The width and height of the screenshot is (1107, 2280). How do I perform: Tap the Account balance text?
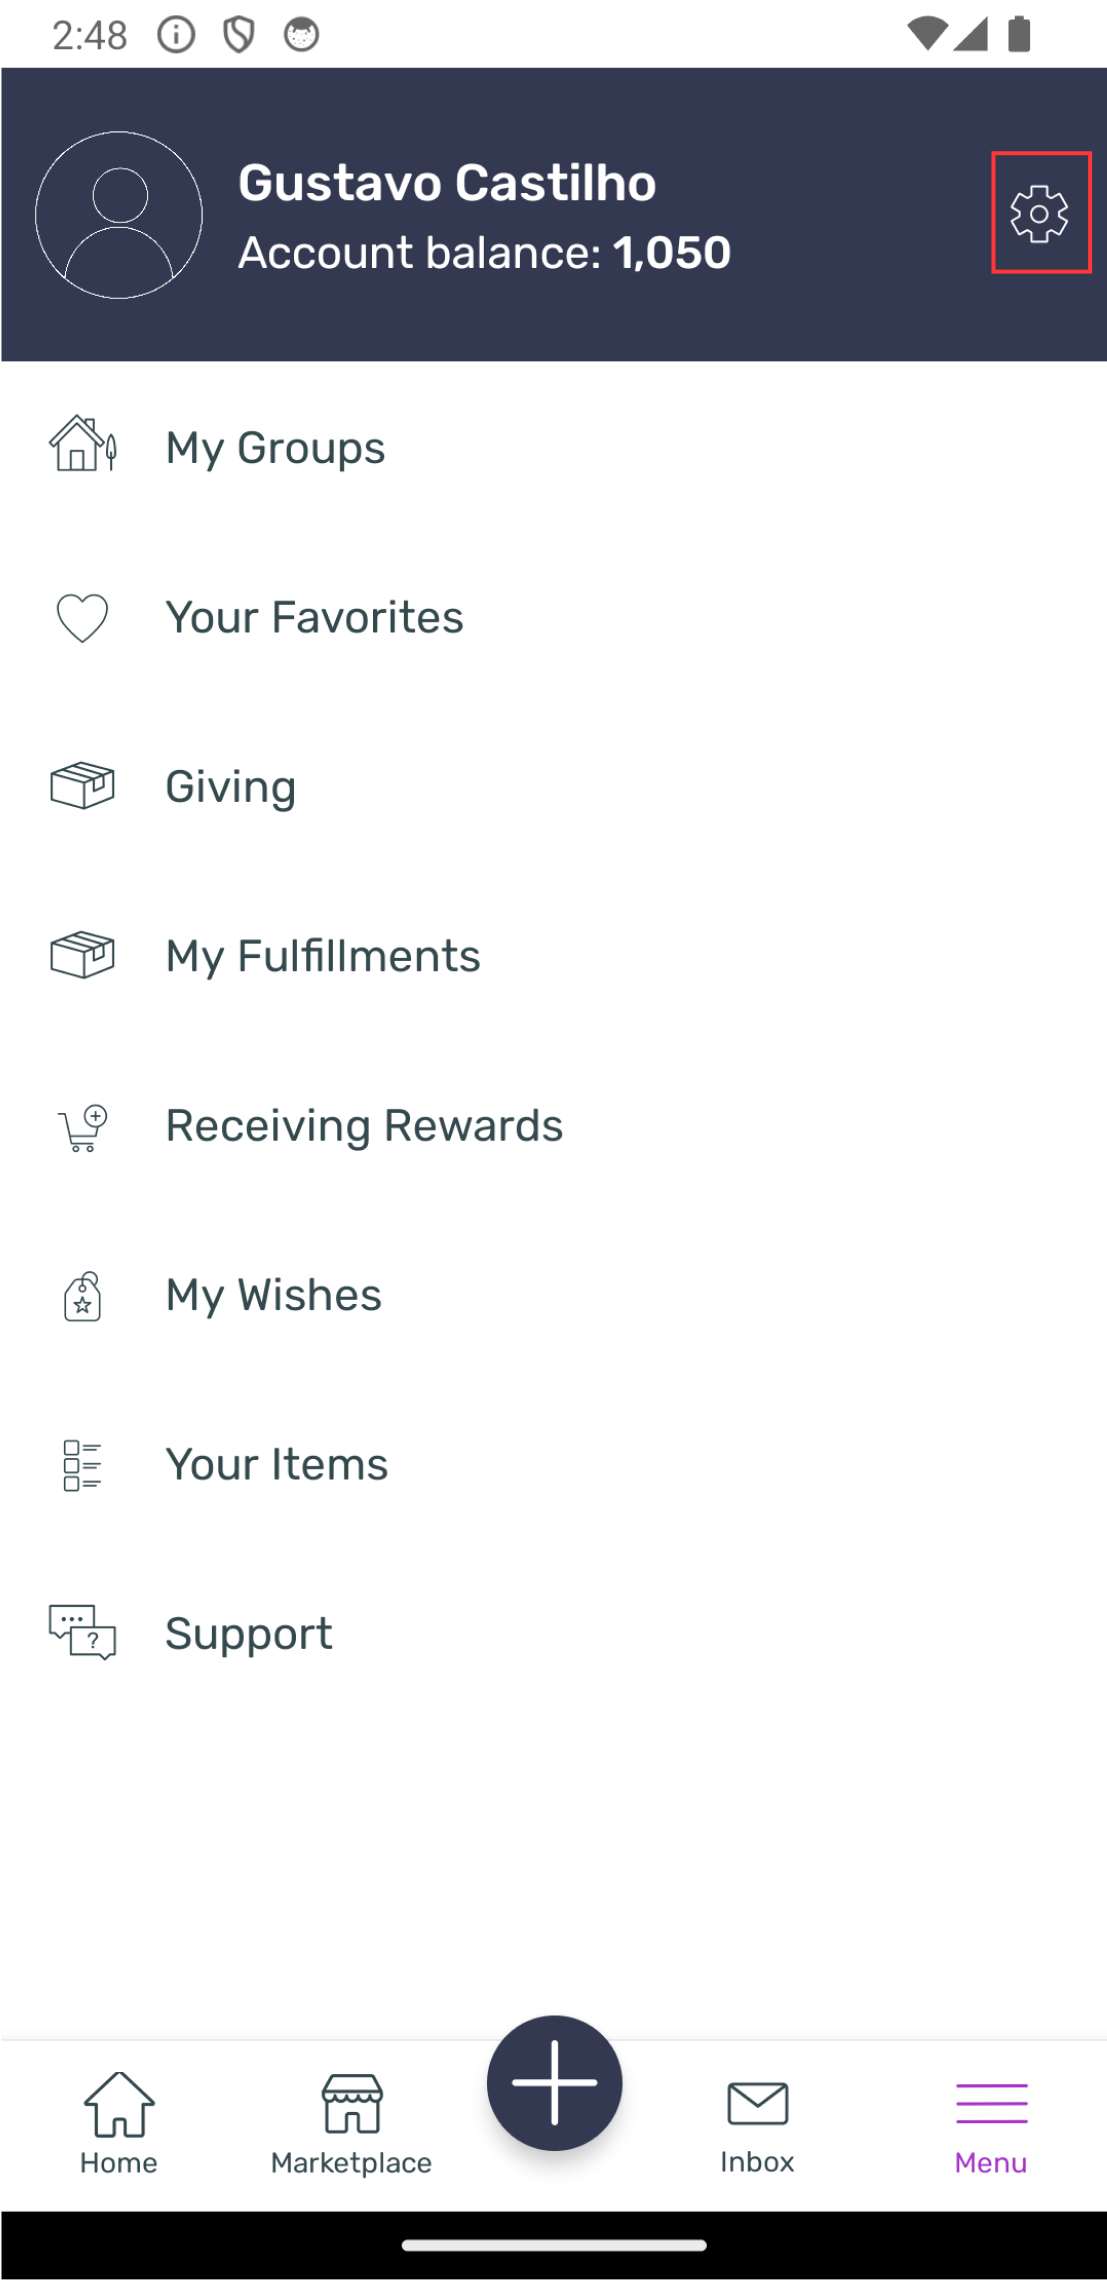[x=484, y=253]
